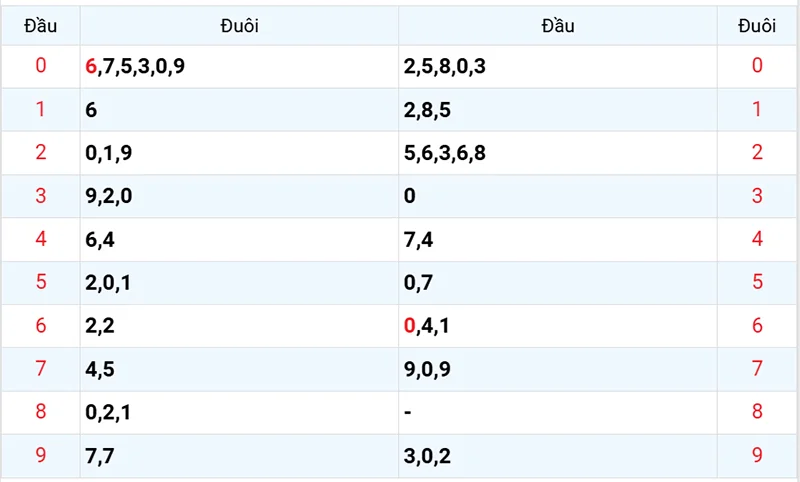
Task: Click the 9,0,9 cell
Action: point(427,368)
